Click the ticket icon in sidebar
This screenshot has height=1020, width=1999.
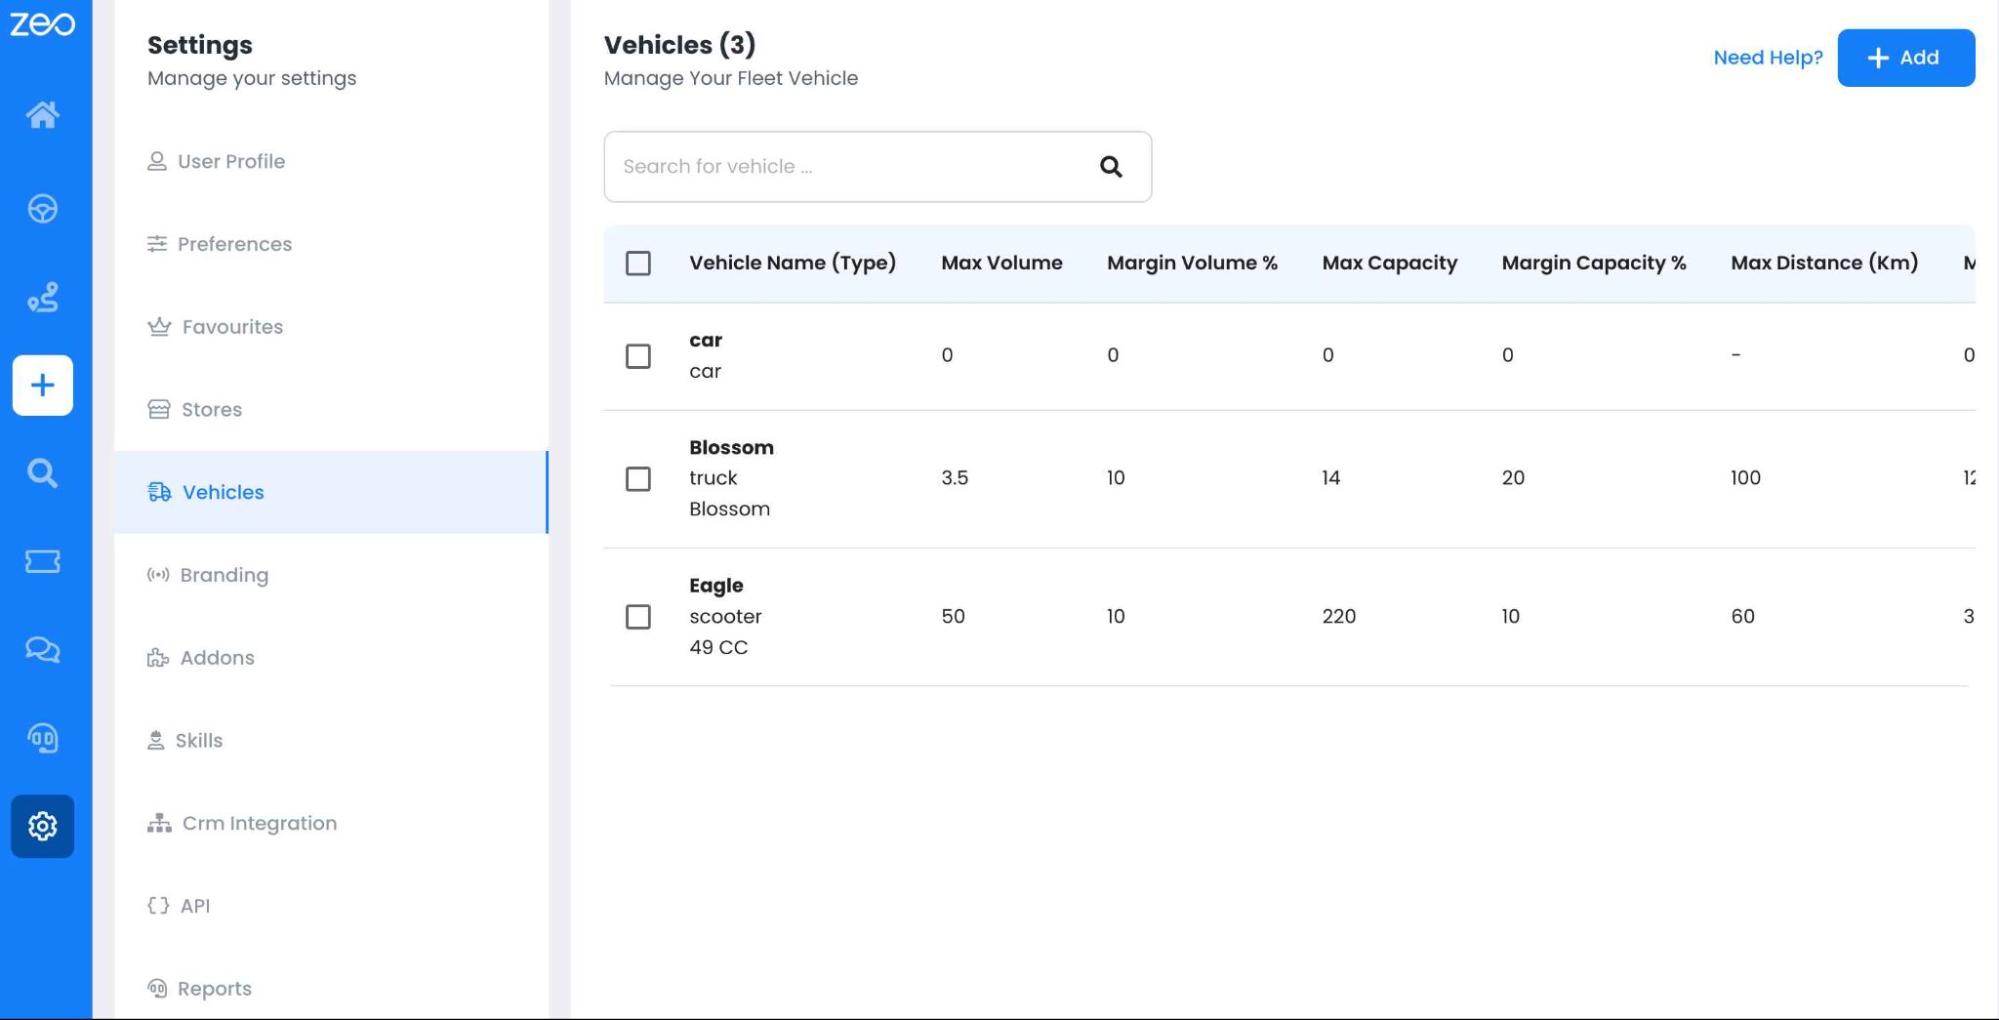tap(42, 561)
